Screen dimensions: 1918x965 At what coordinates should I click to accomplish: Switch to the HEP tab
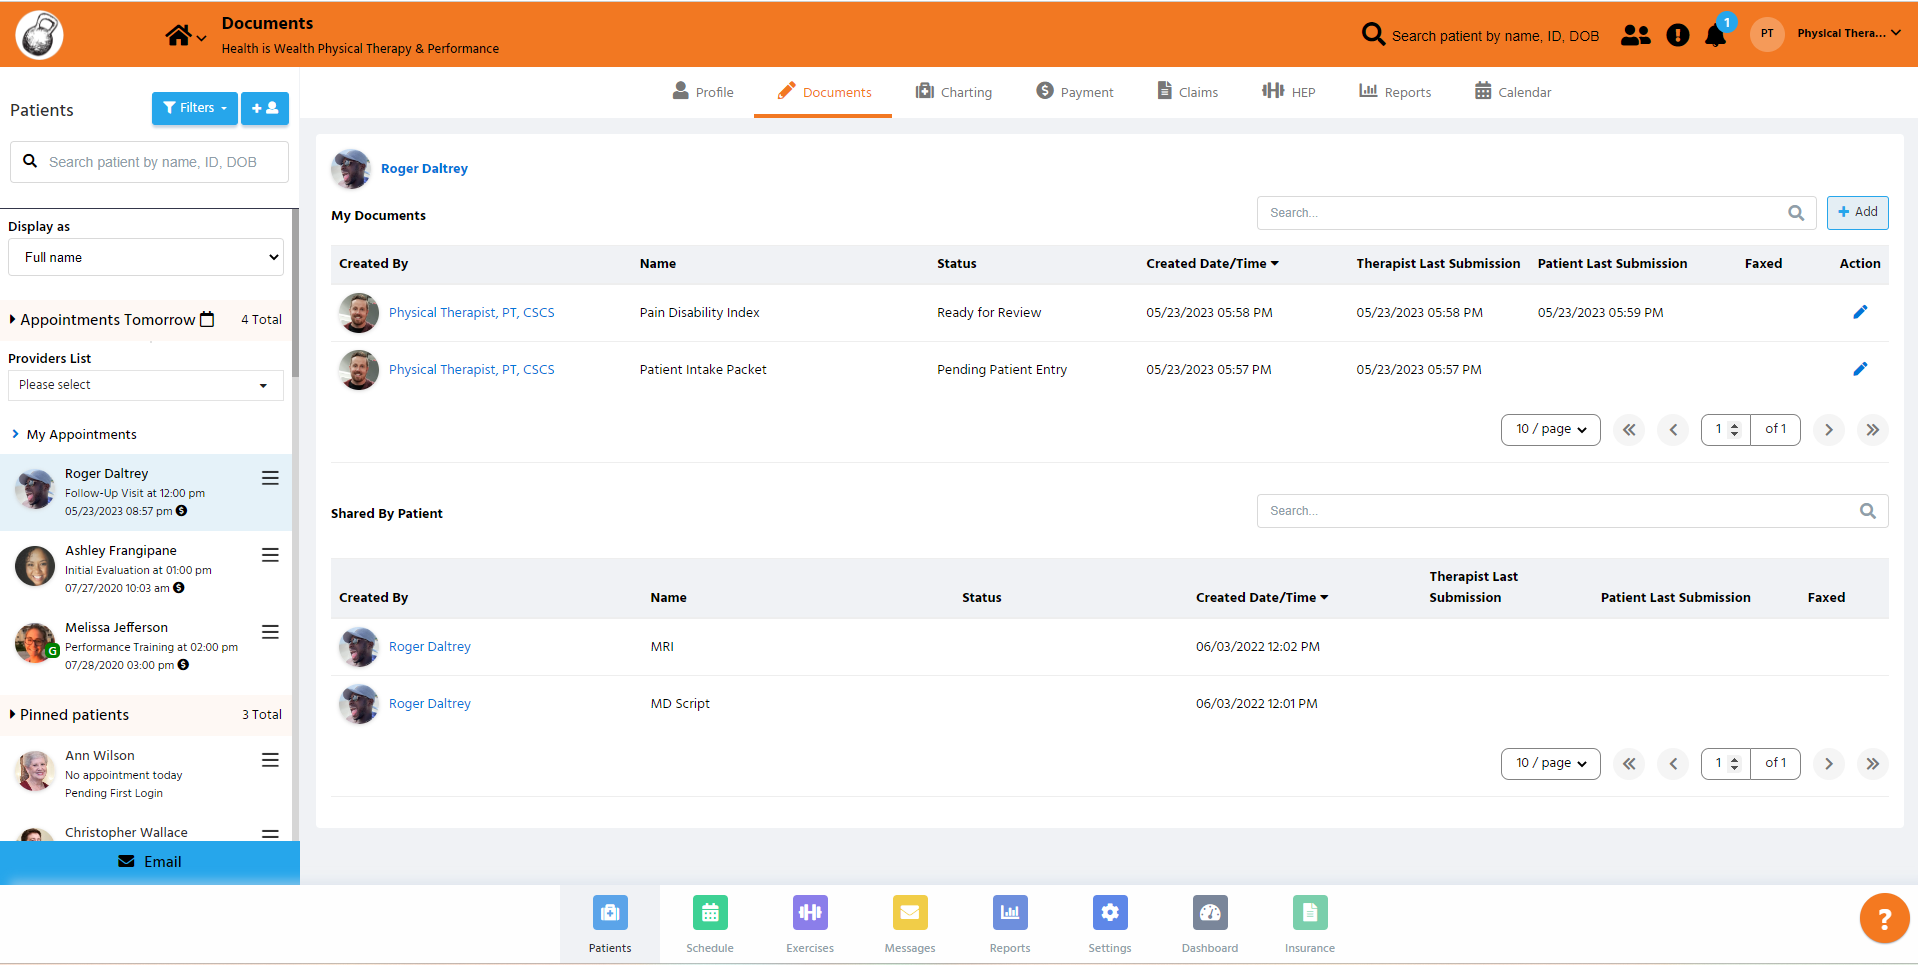tap(1288, 92)
